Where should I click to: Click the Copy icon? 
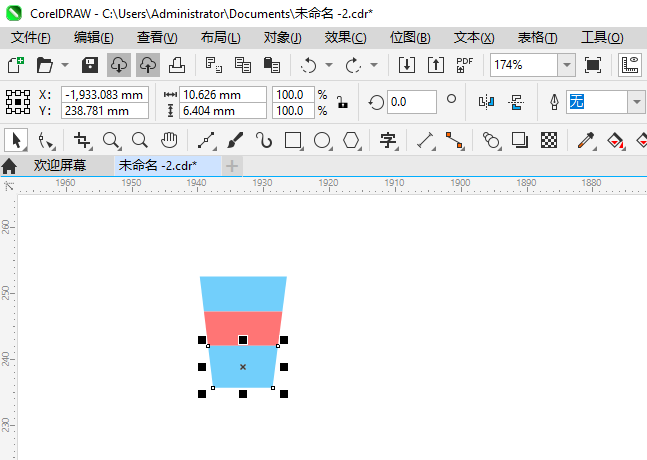click(x=243, y=65)
